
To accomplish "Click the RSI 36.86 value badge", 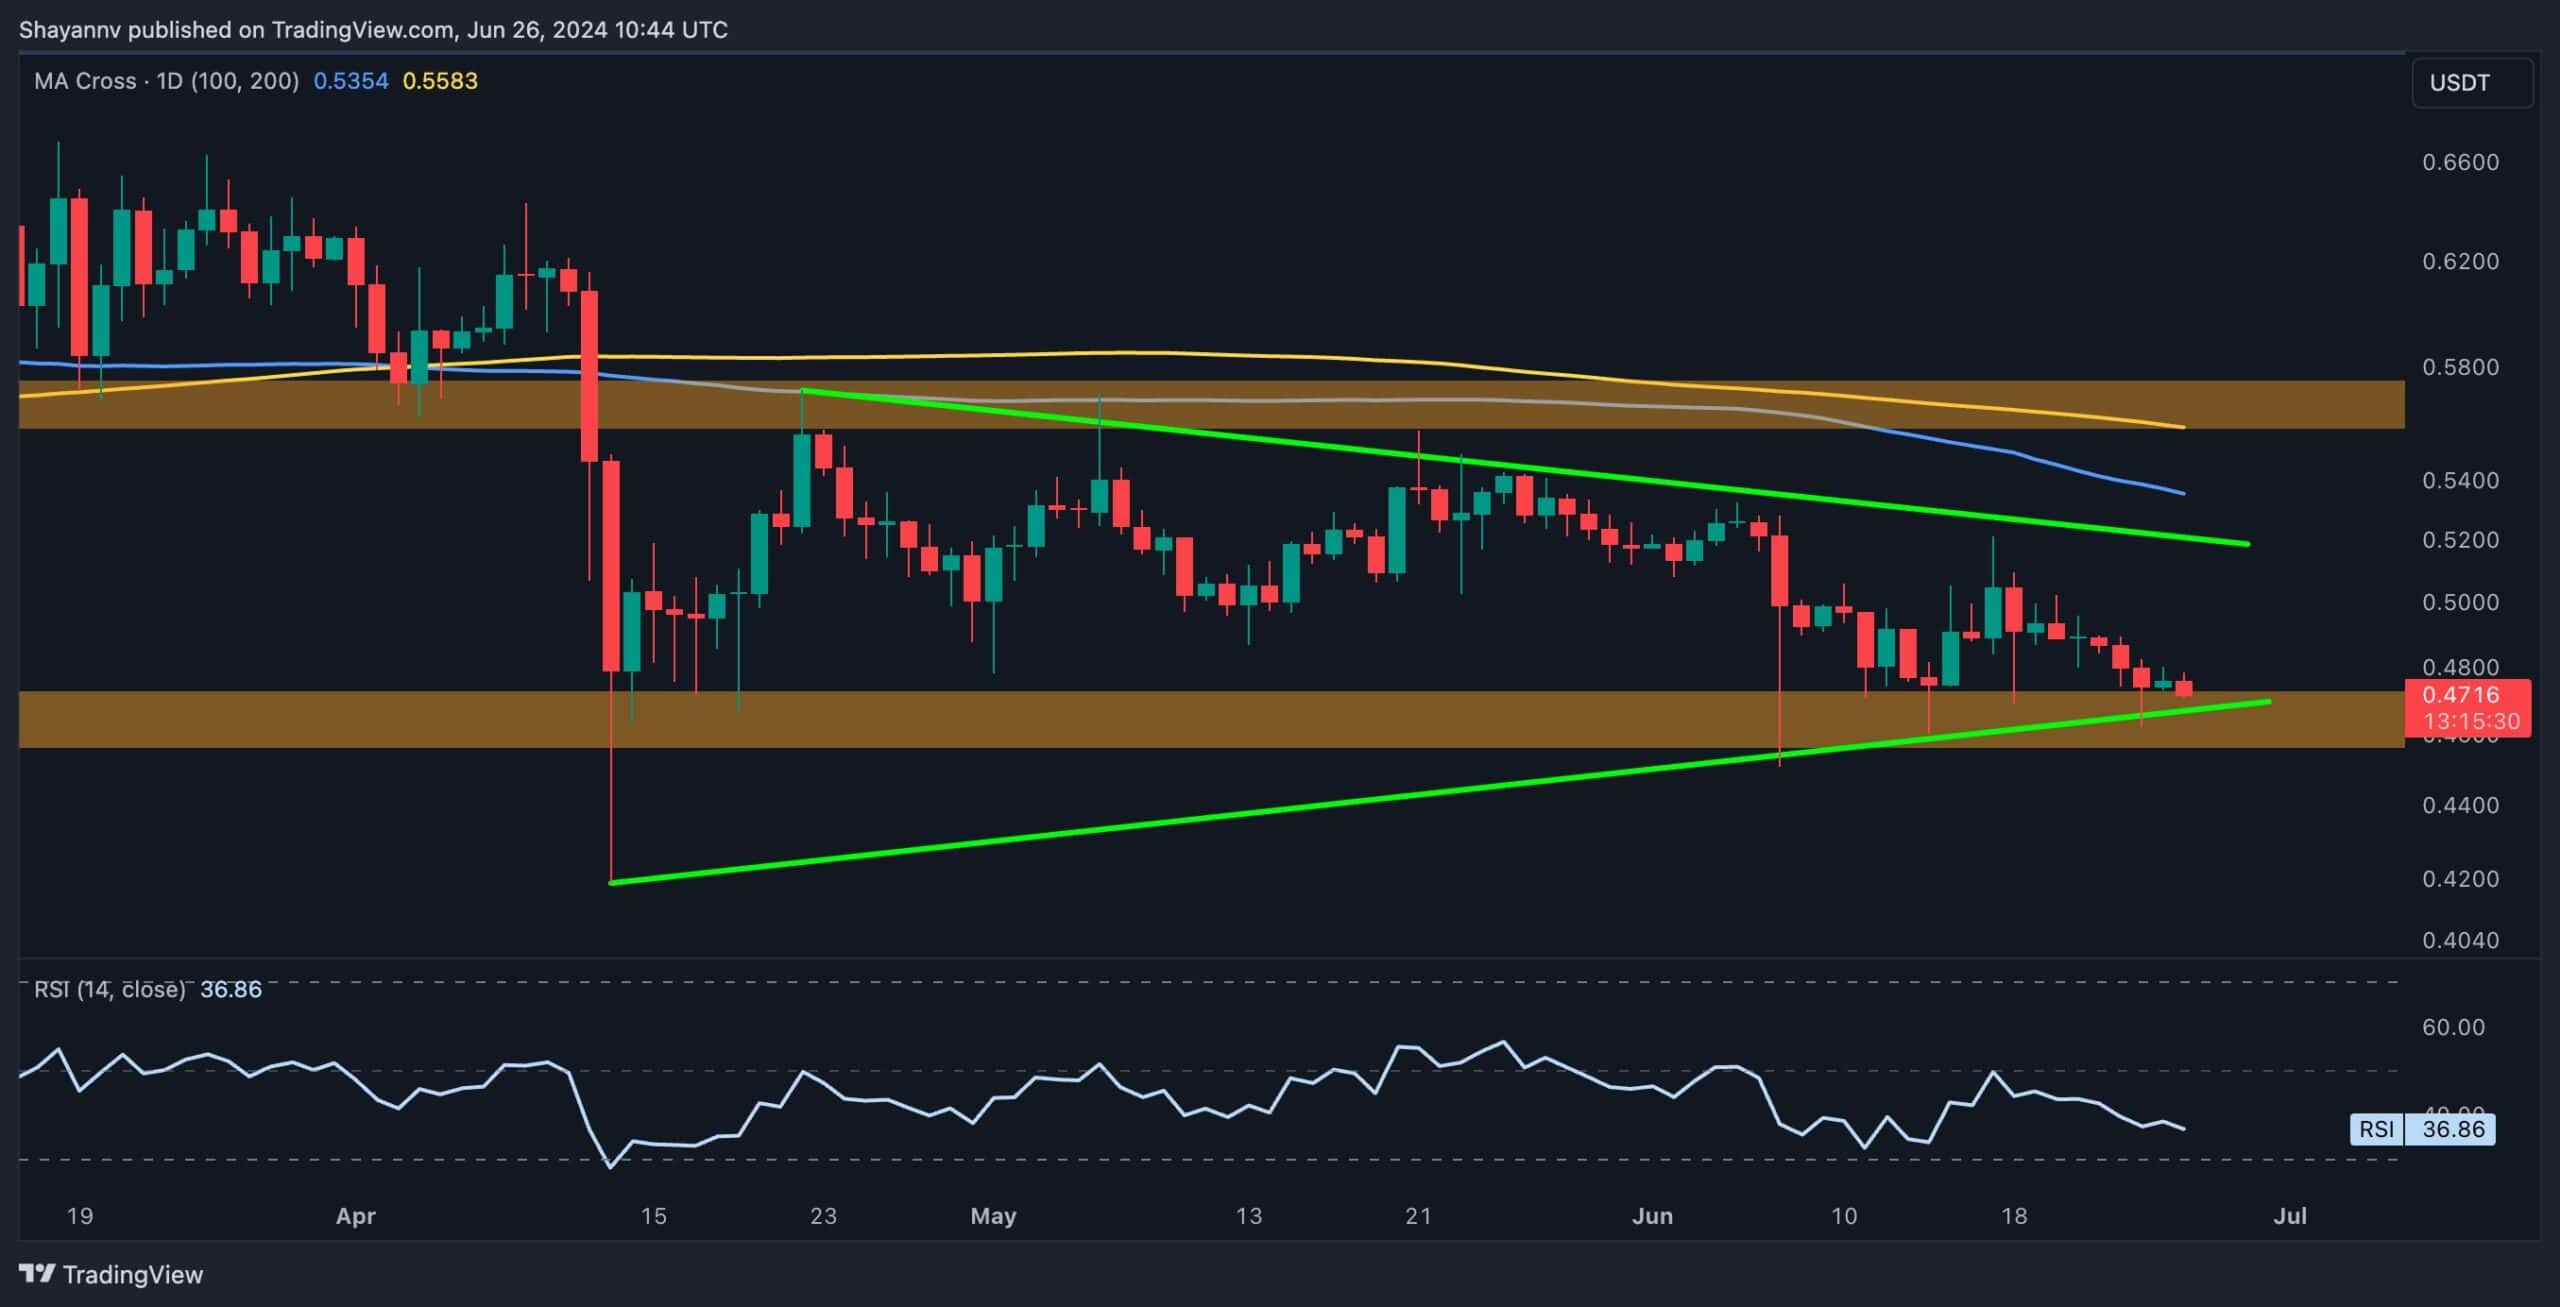I will (x=2456, y=1130).
